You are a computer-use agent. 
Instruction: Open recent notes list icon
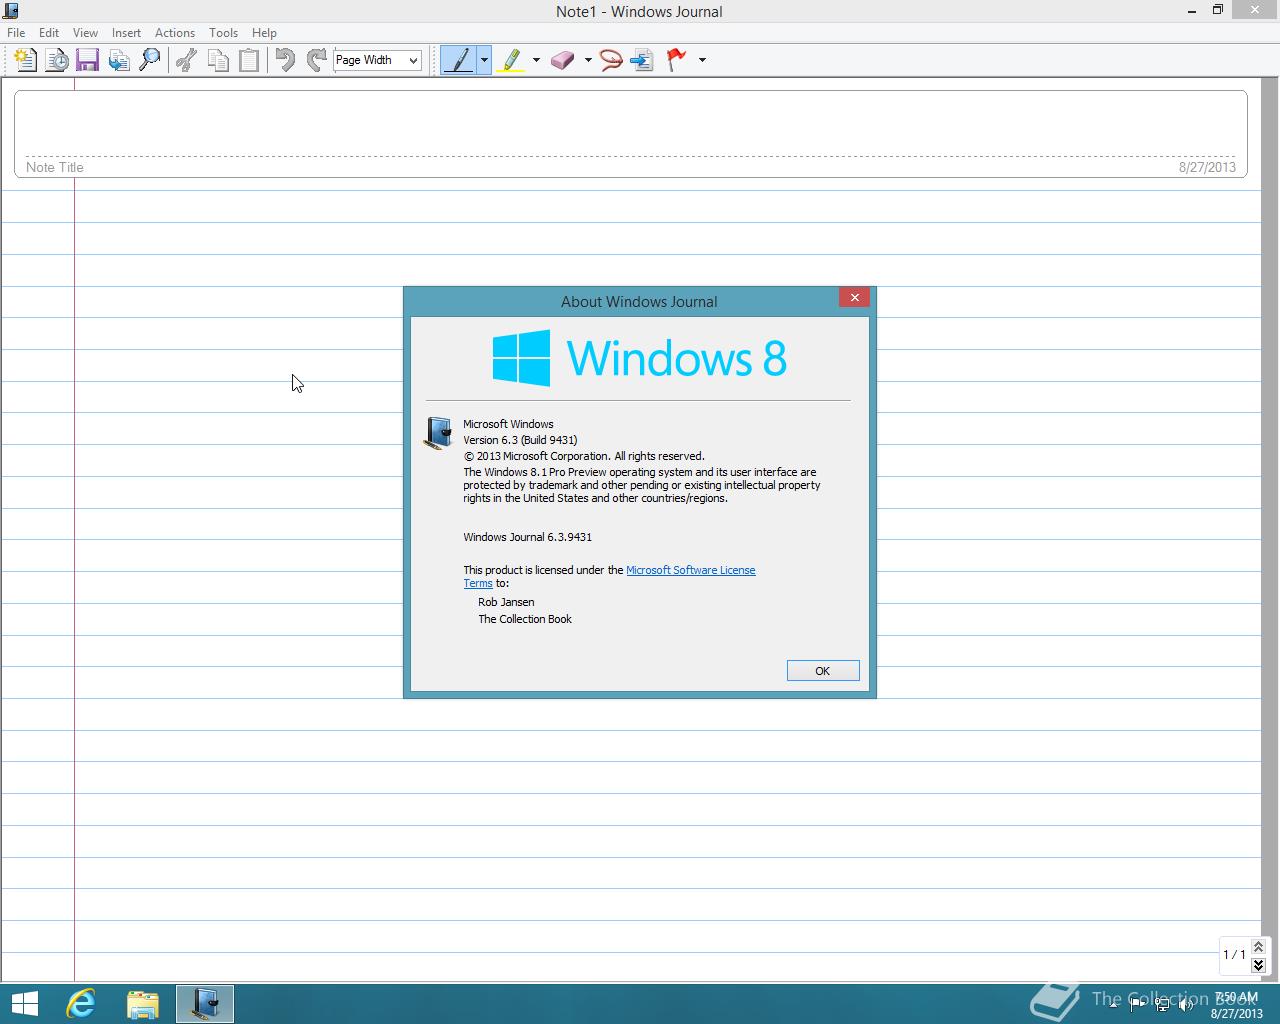coord(57,60)
